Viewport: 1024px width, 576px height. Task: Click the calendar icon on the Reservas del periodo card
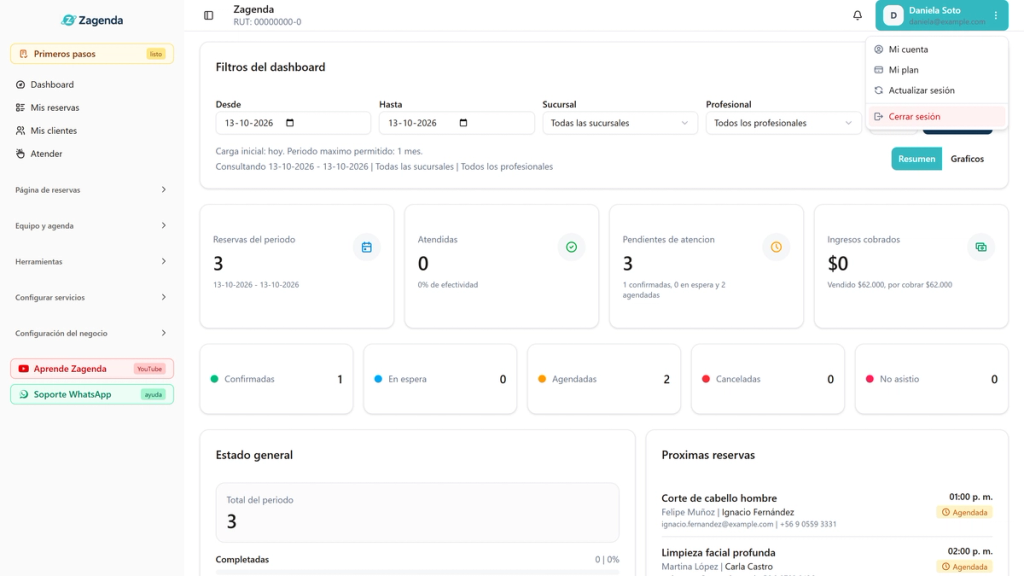pos(366,247)
